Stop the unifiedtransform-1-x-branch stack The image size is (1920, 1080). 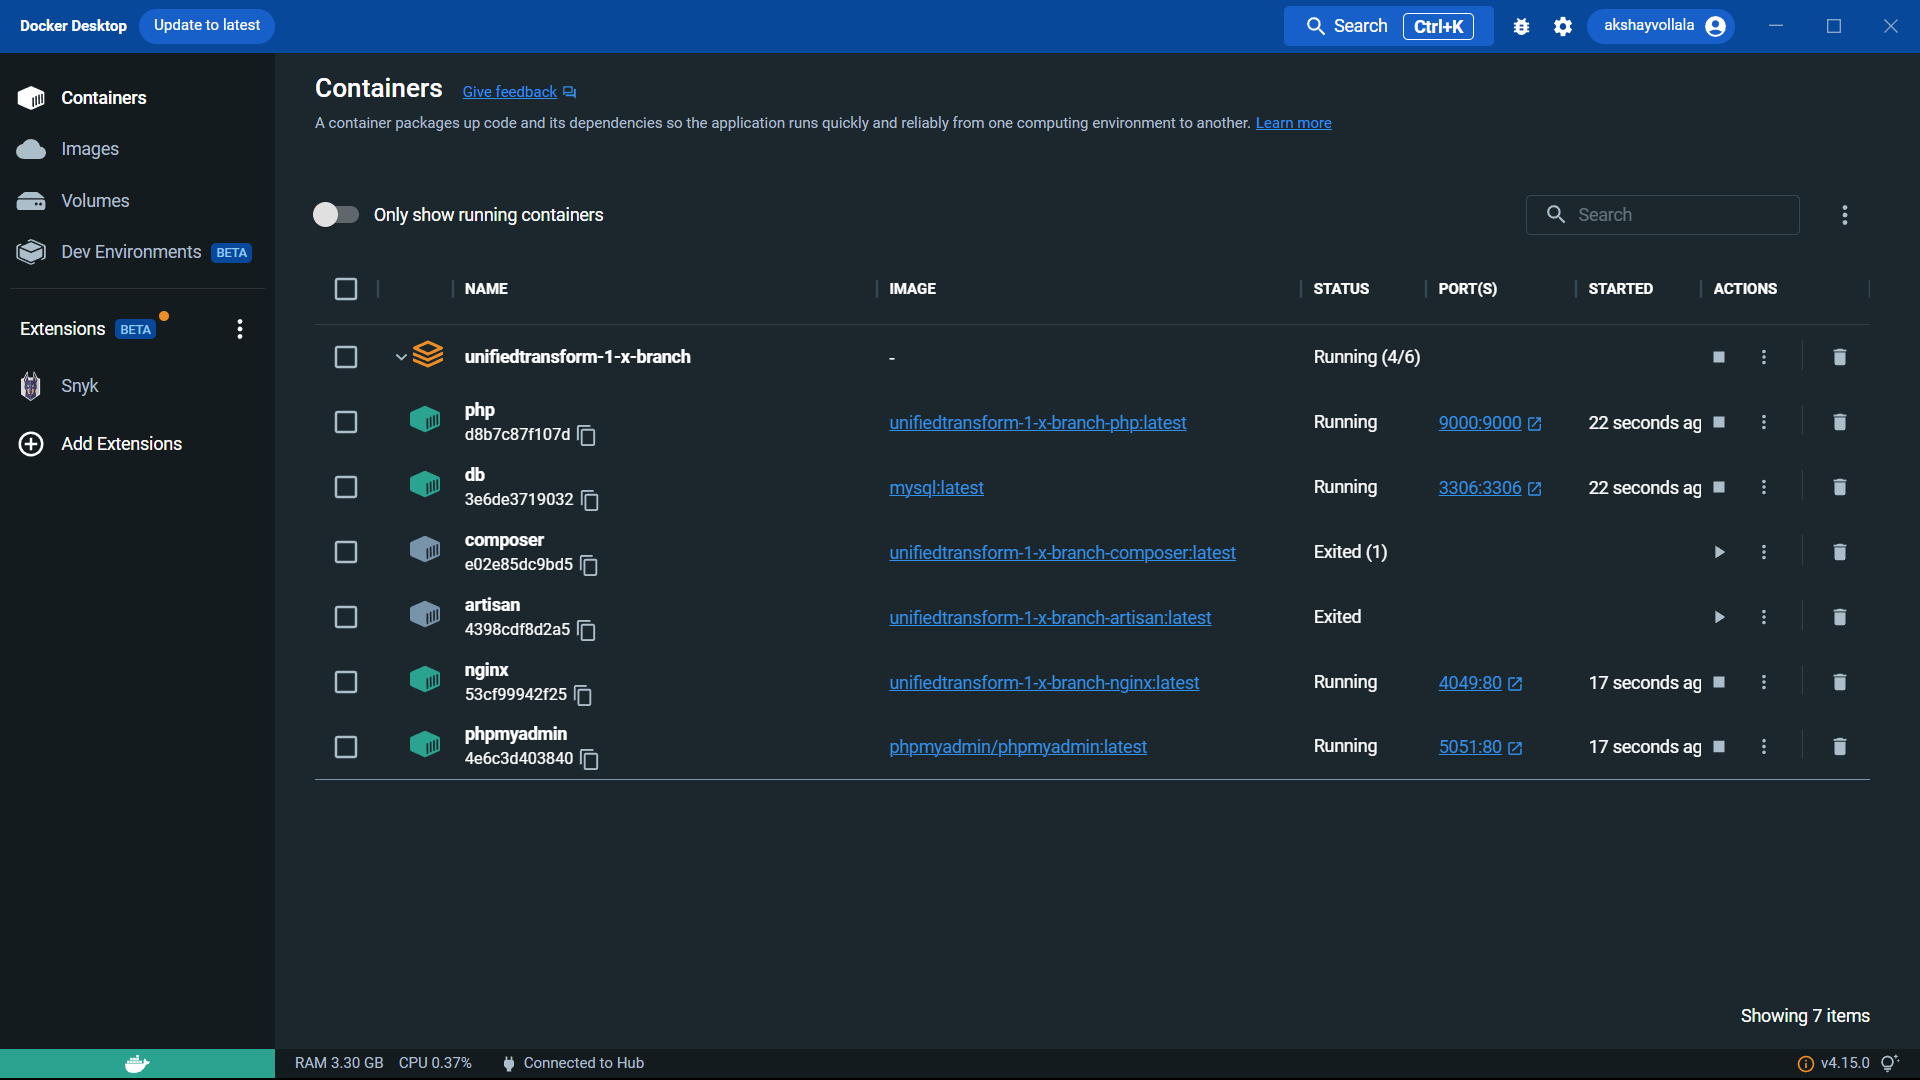point(1719,357)
